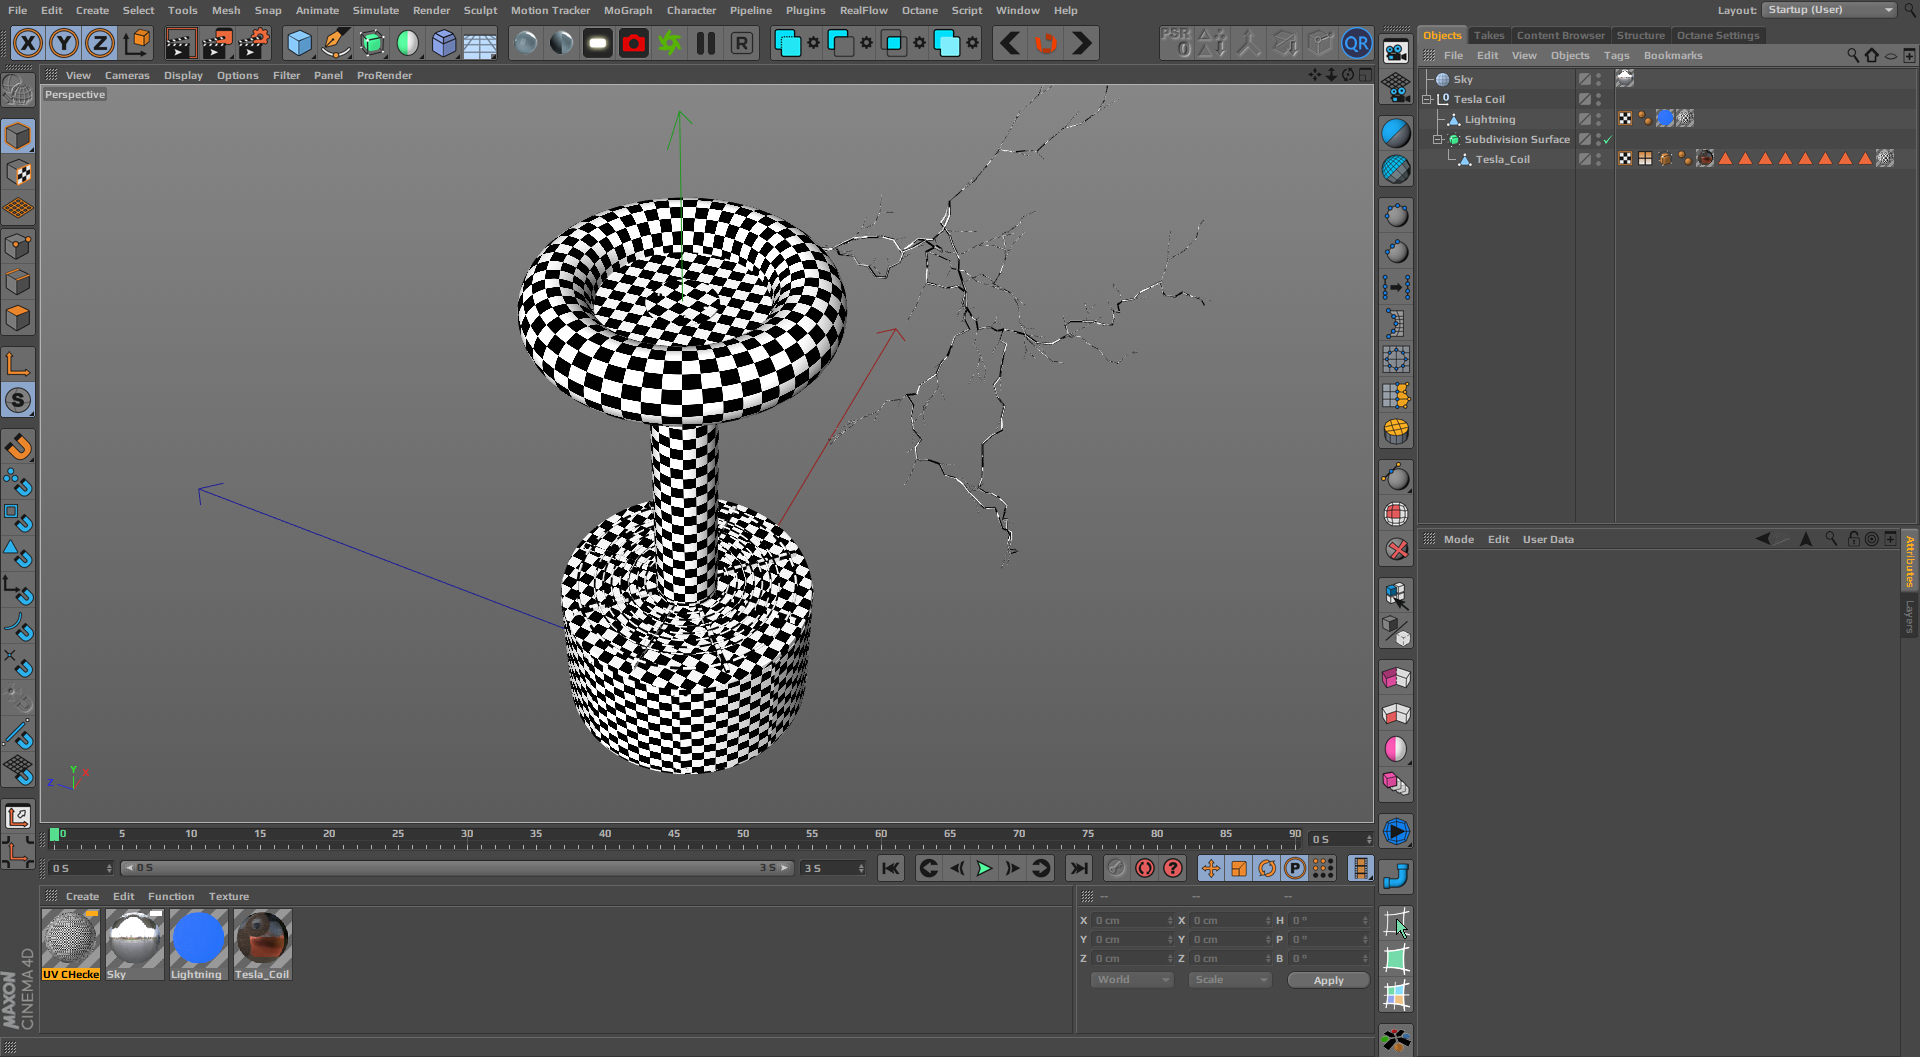1920x1057 pixels.
Task: Toggle Y axis lock
Action: (64, 44)
